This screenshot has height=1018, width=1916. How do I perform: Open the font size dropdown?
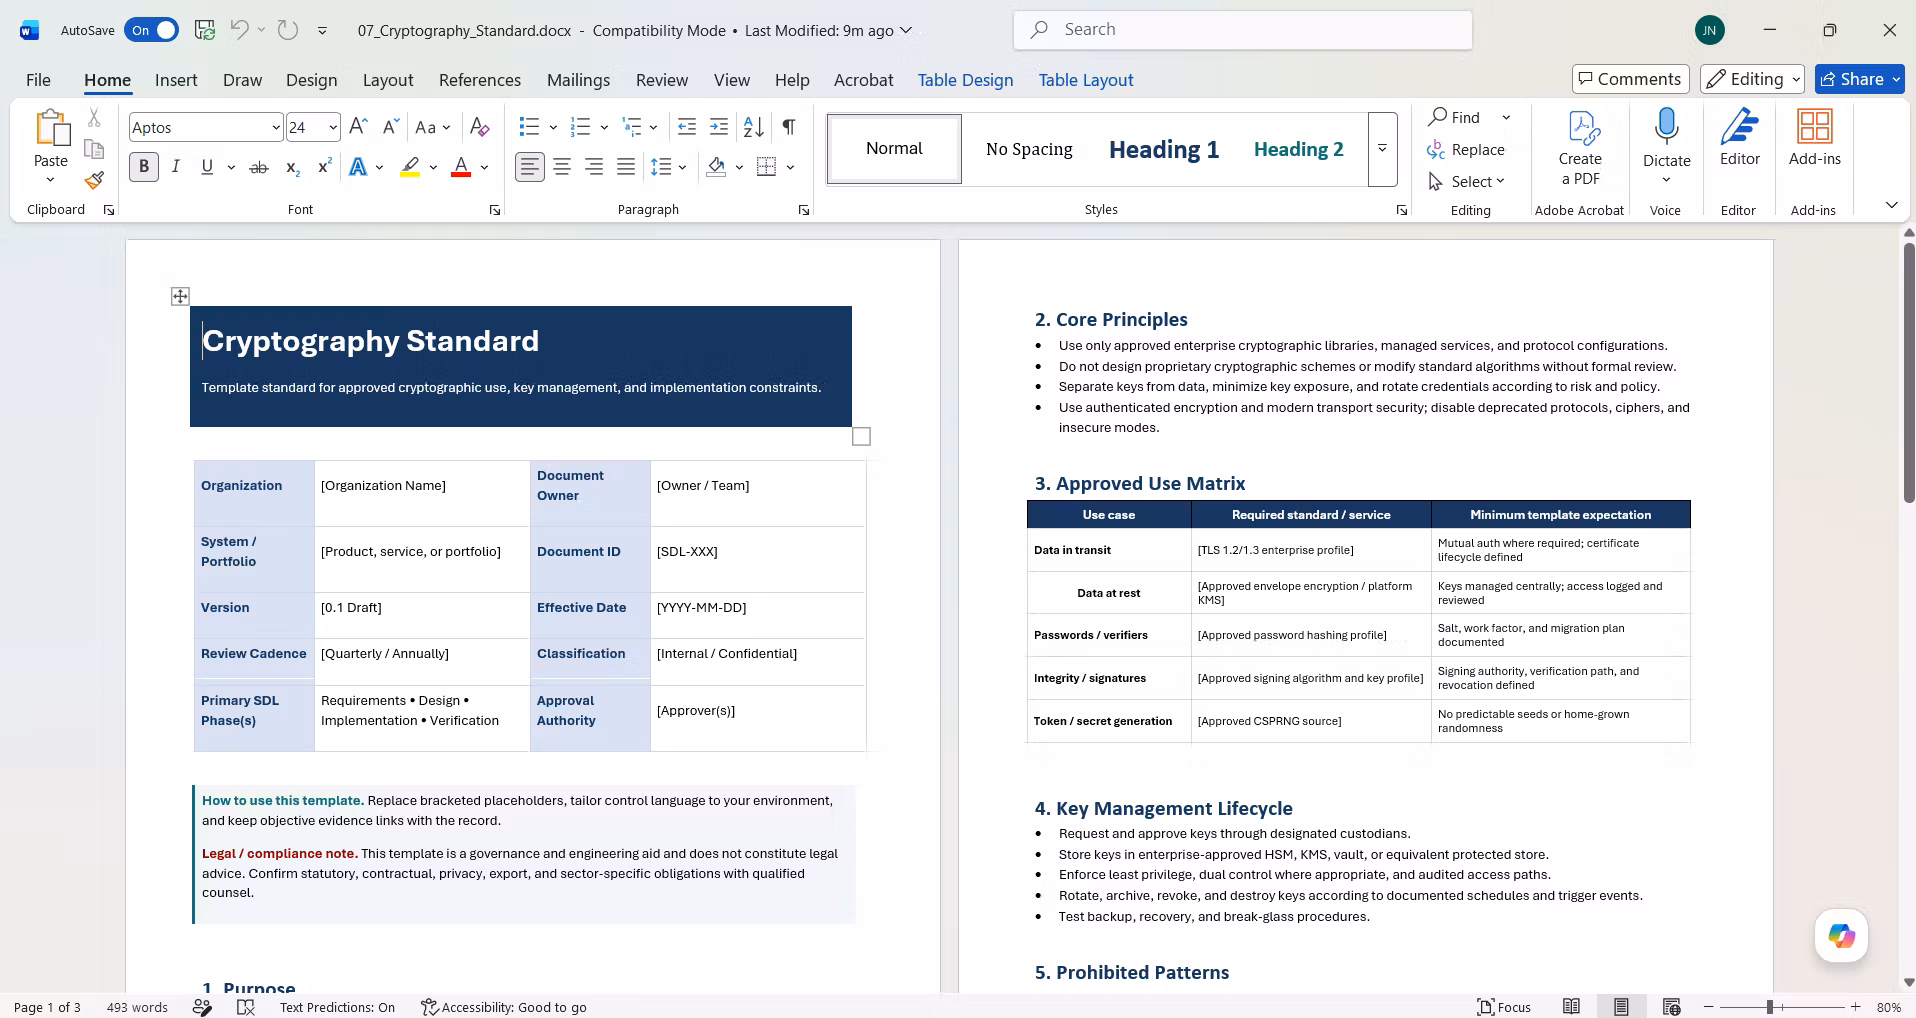(x=332, y=127)
